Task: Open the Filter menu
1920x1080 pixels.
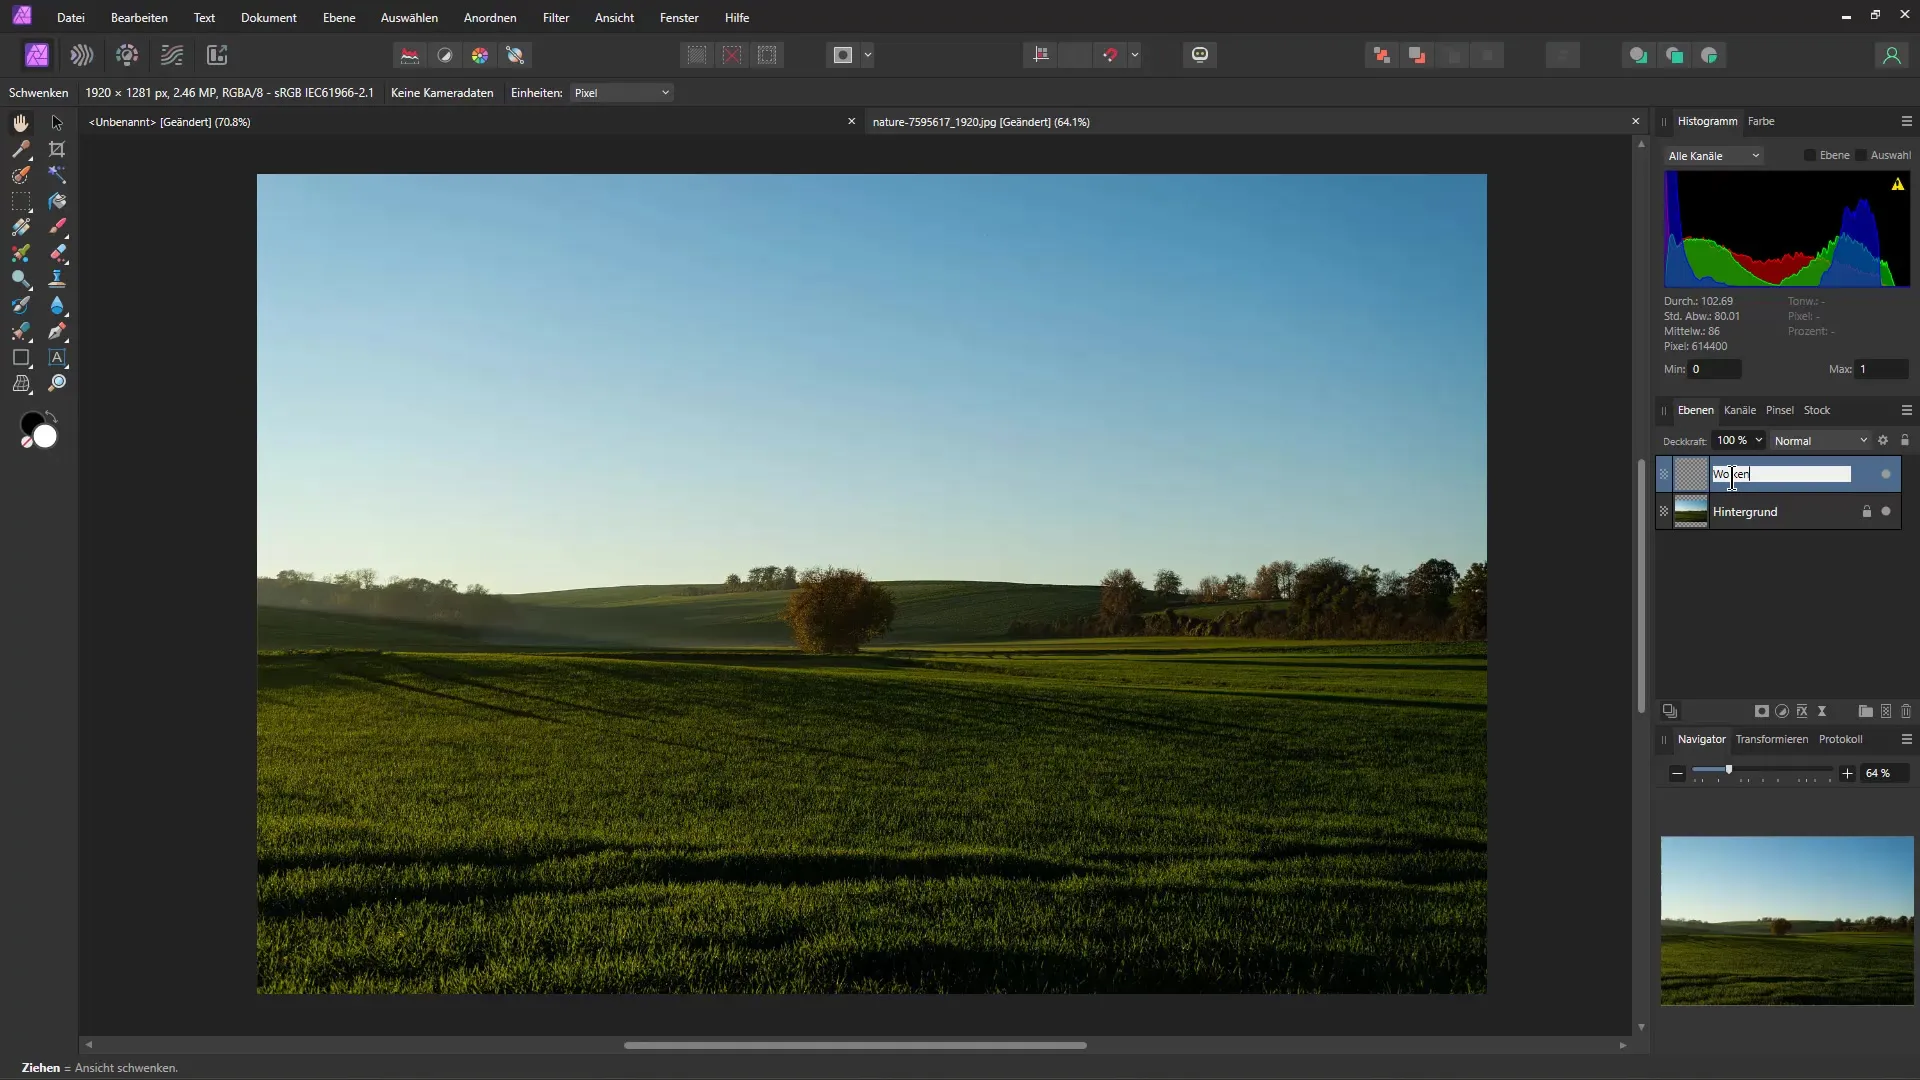Action: [556, 18]
